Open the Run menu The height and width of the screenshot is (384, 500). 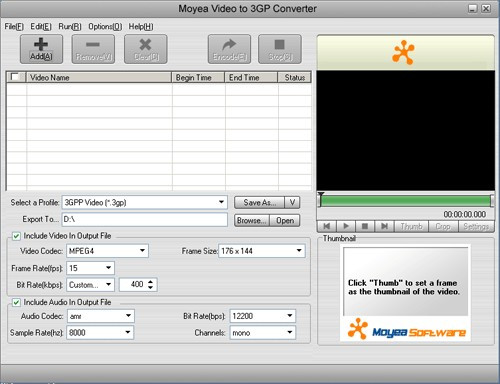pyautogui.click(x=70, y=27)
